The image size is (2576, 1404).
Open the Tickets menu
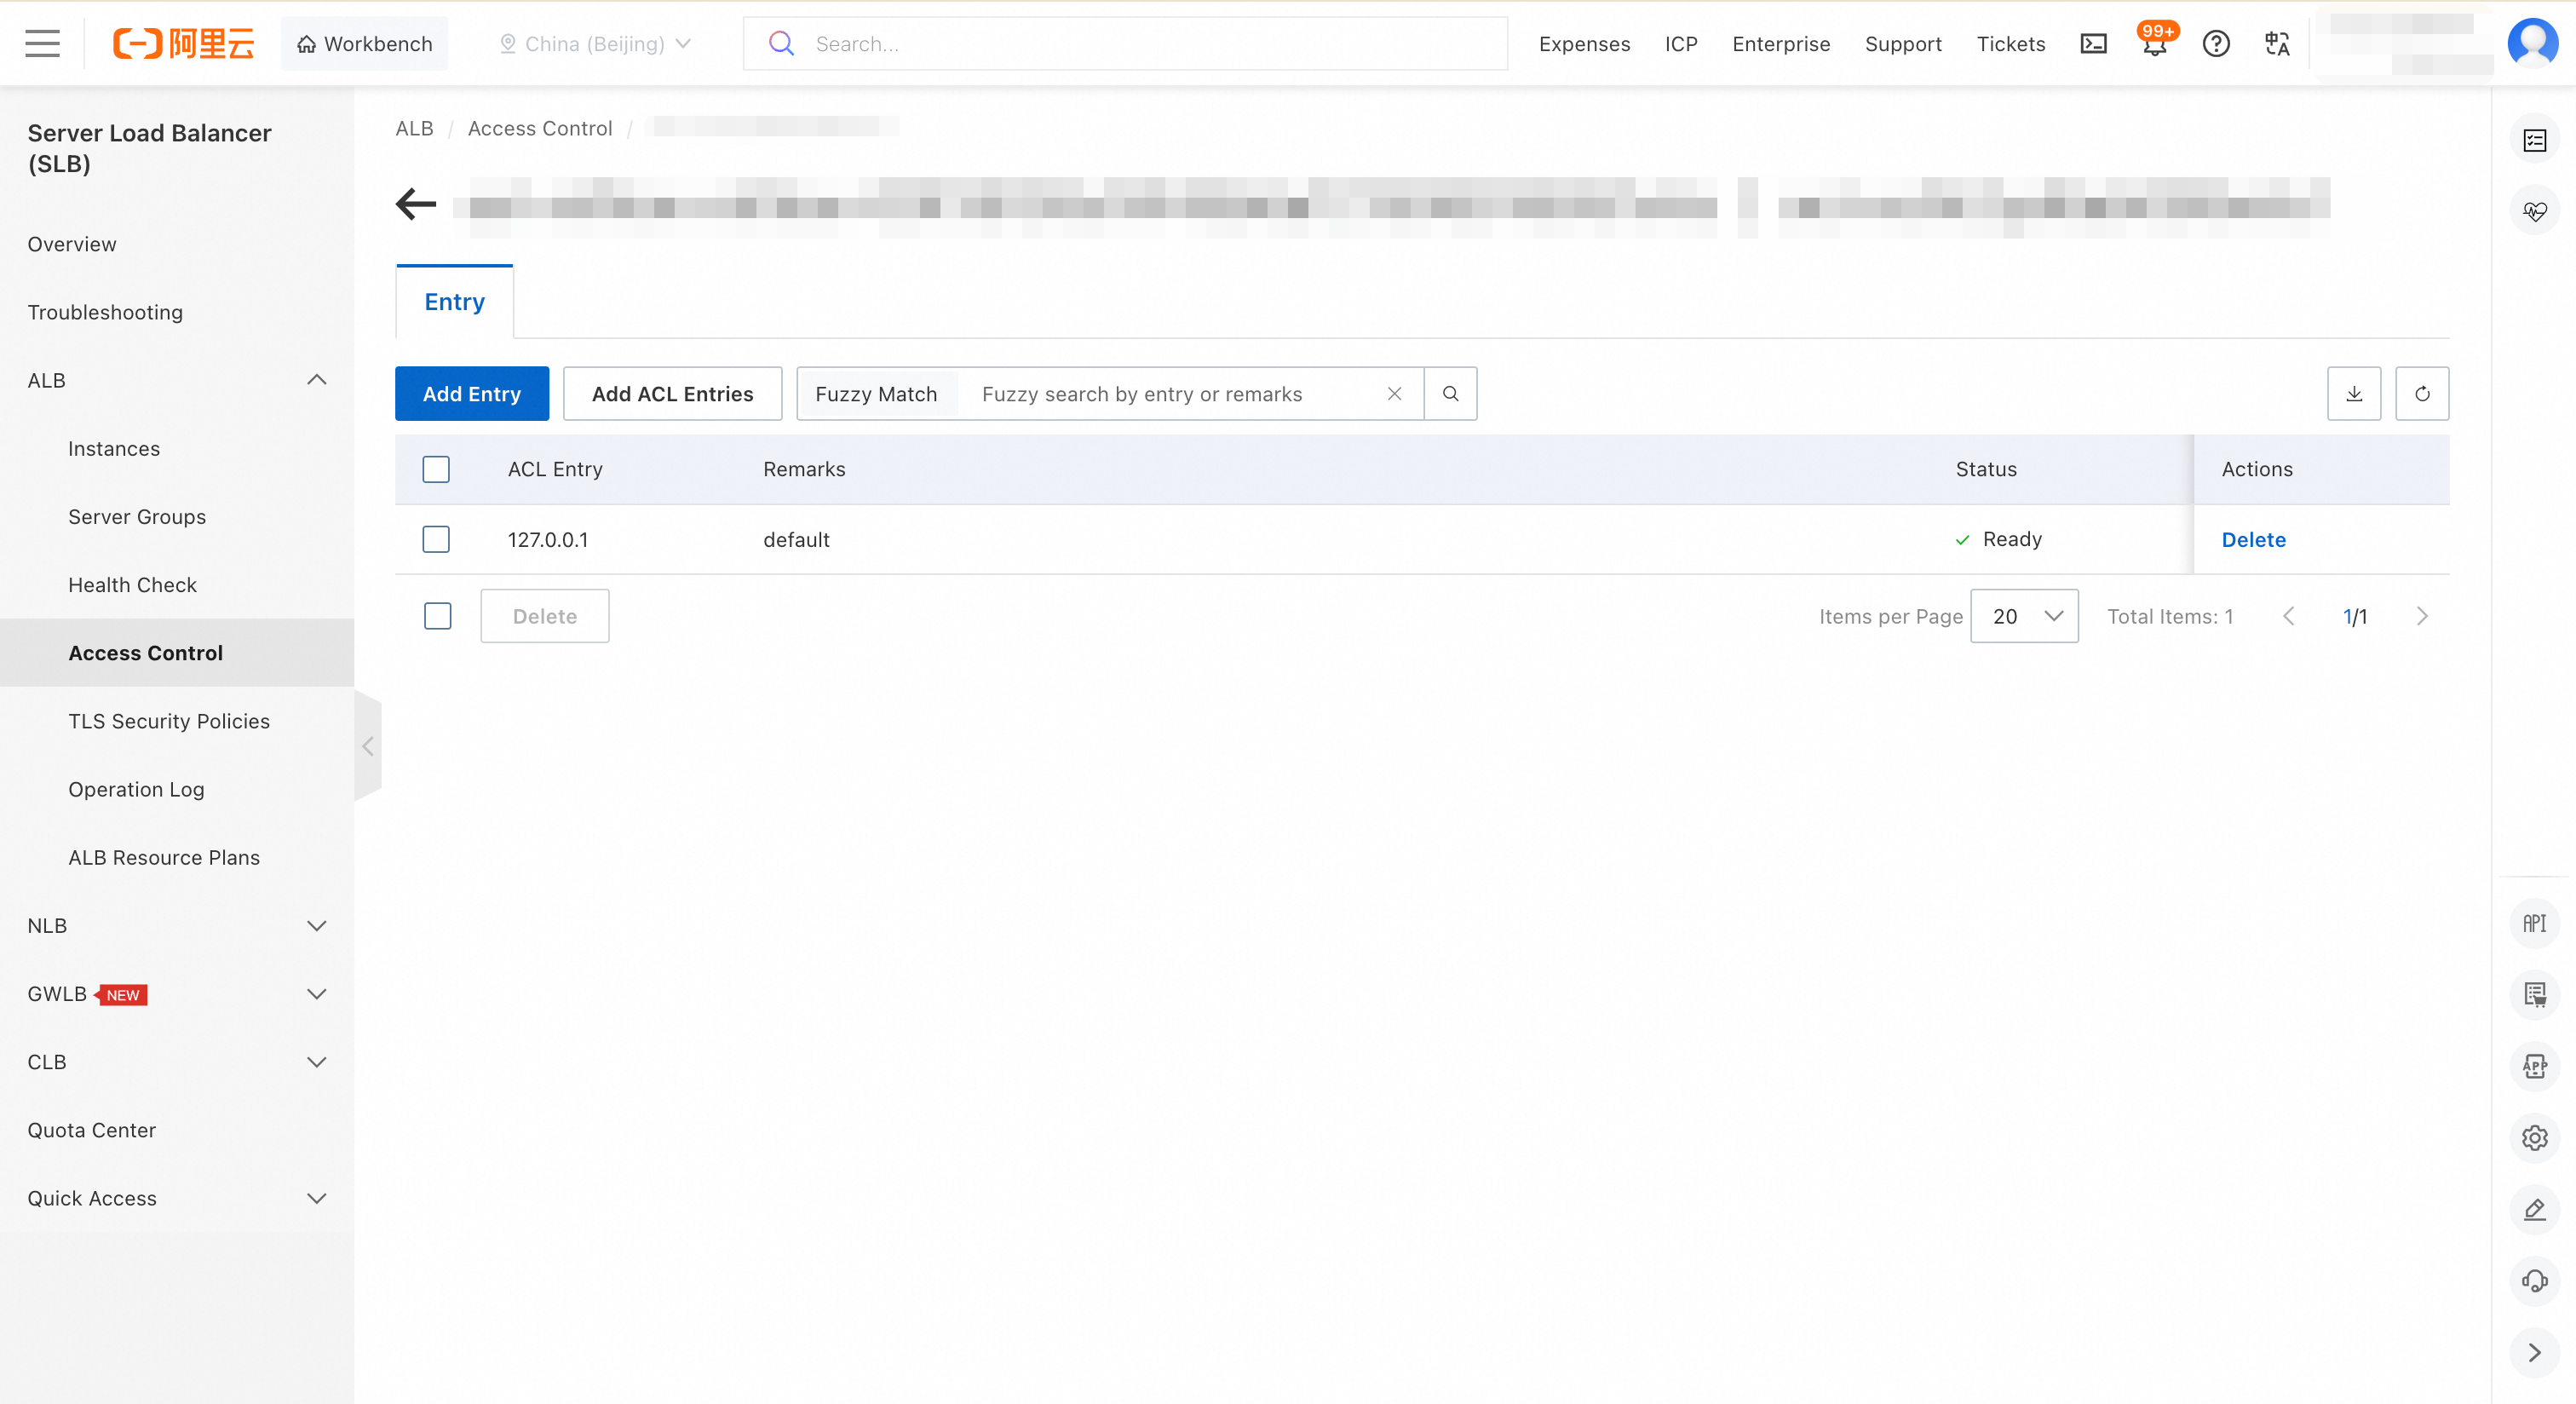[x=2011, y=43]
